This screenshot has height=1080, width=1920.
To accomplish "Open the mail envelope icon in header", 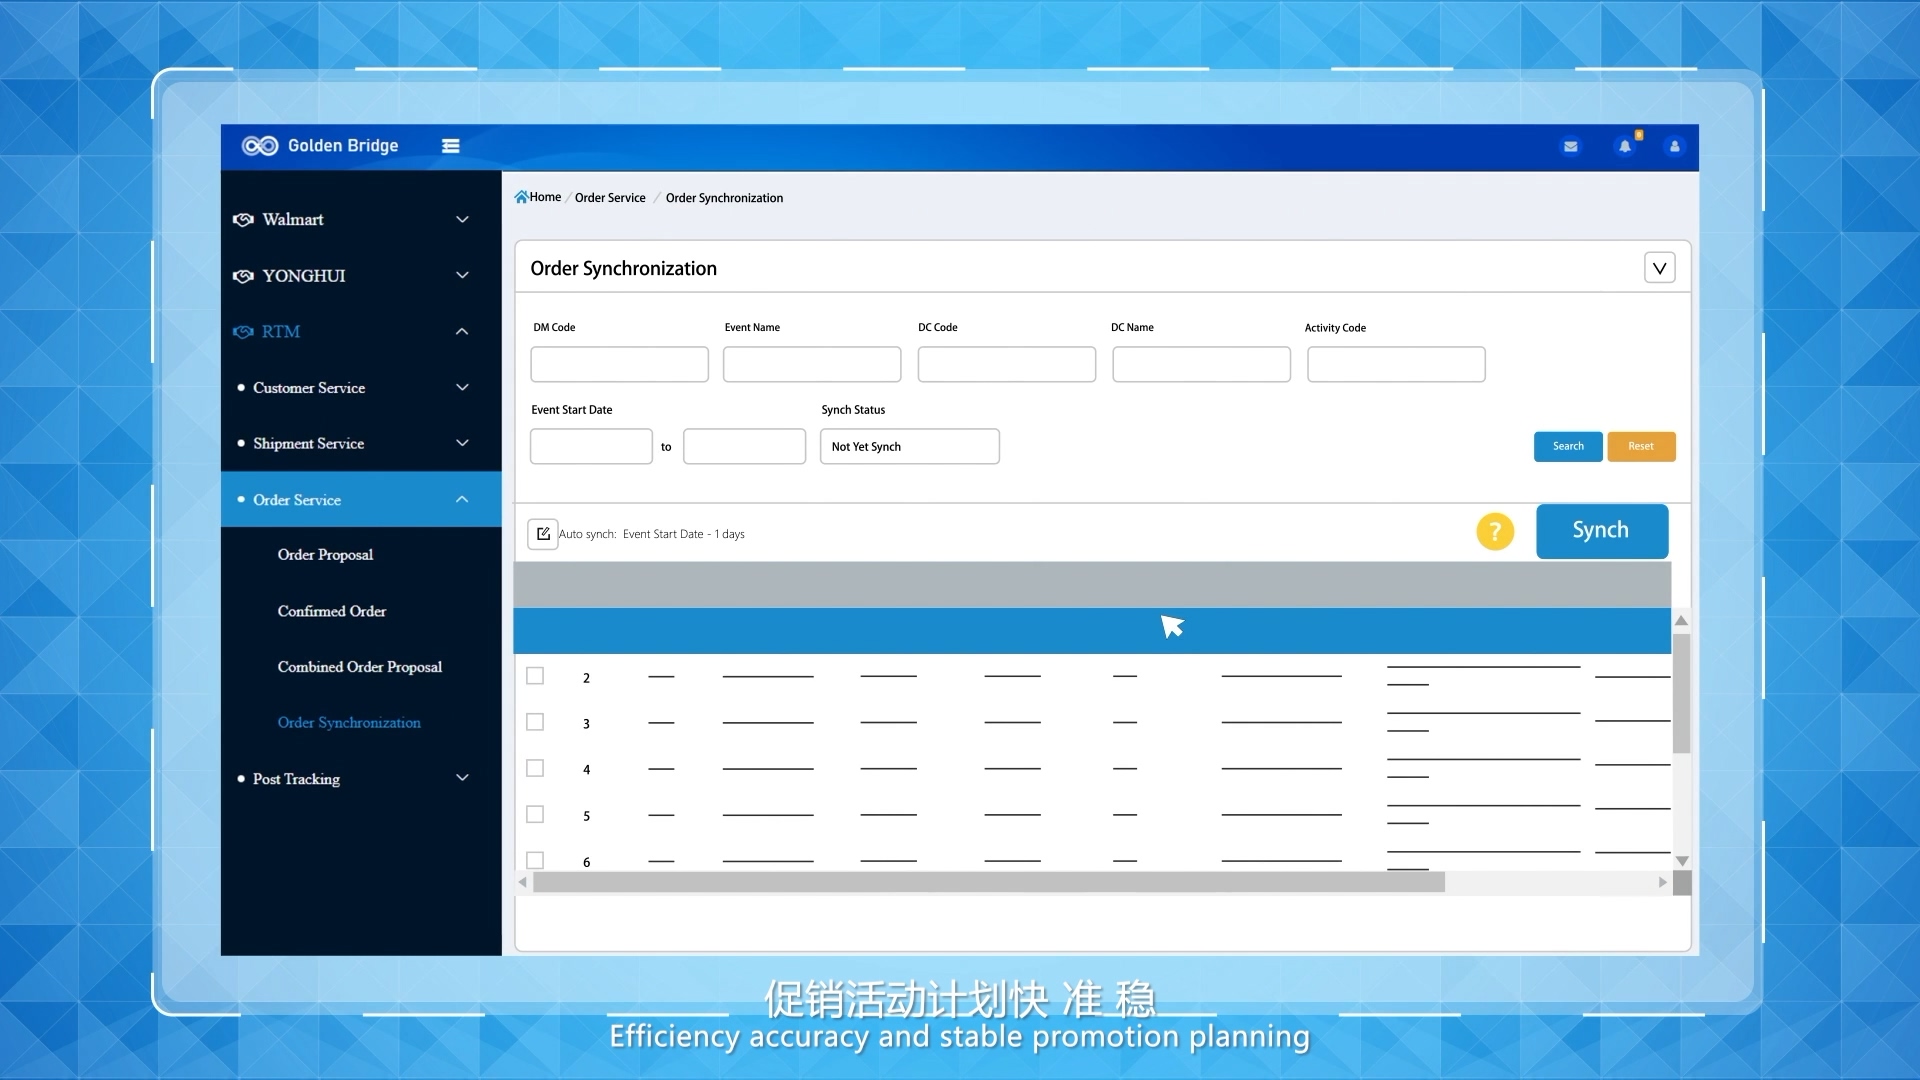I will 1571,147.
